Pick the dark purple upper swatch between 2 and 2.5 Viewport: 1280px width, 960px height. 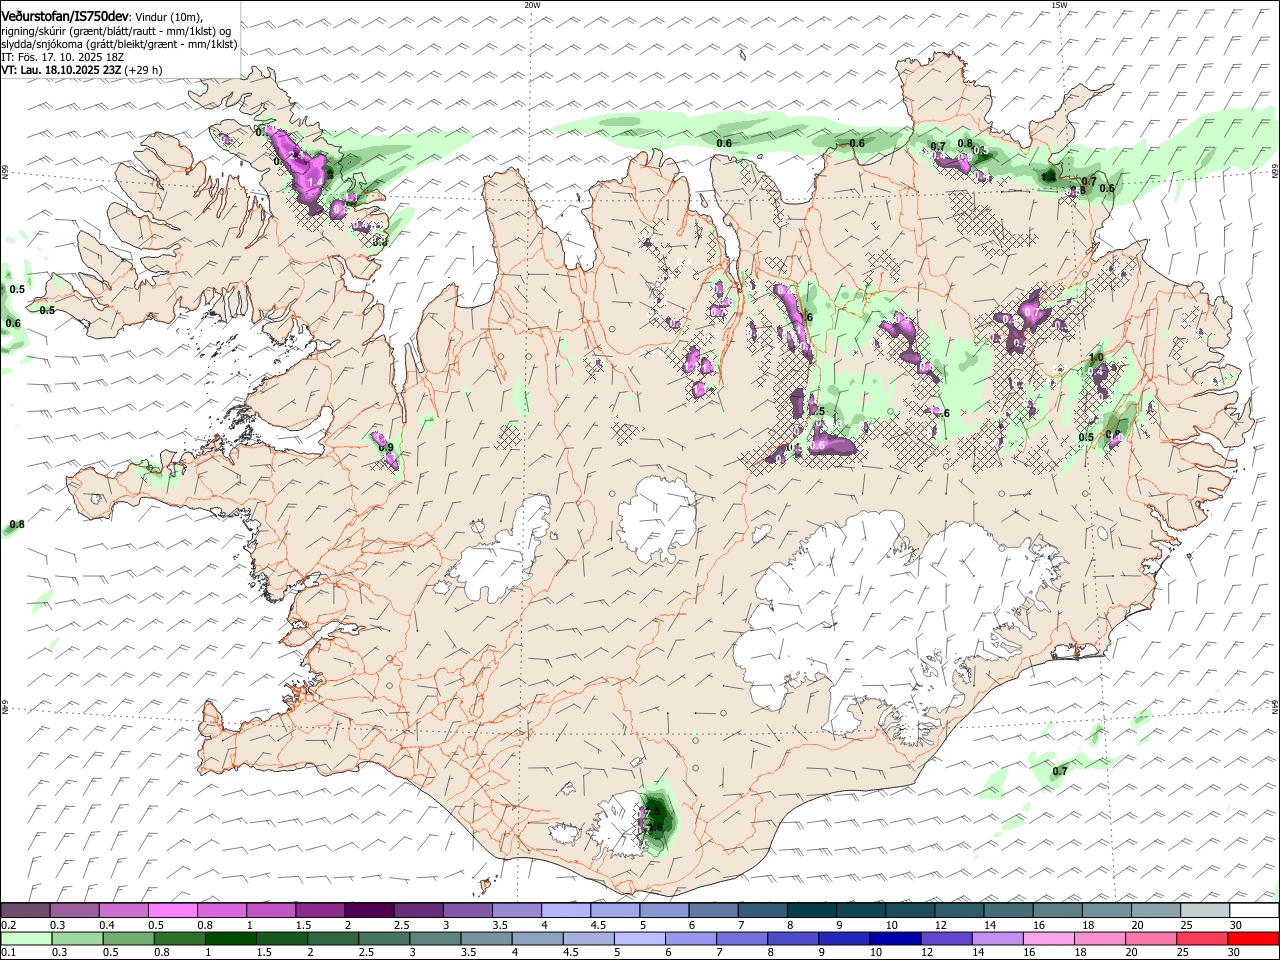click(x=369, y=911)
